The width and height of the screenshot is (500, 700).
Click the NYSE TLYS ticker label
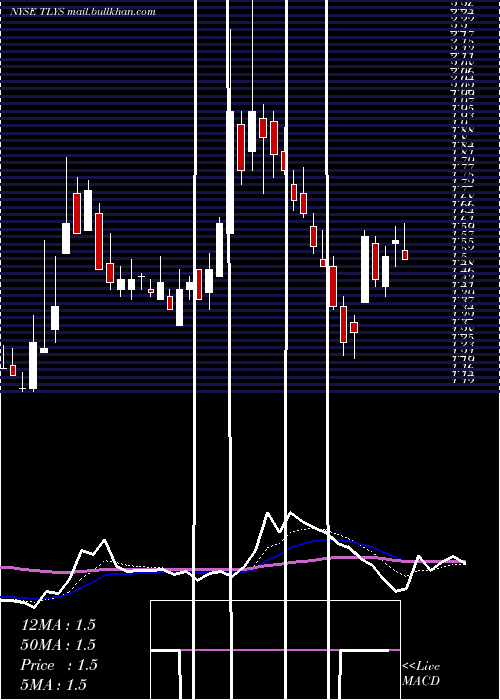coord(38,12)
